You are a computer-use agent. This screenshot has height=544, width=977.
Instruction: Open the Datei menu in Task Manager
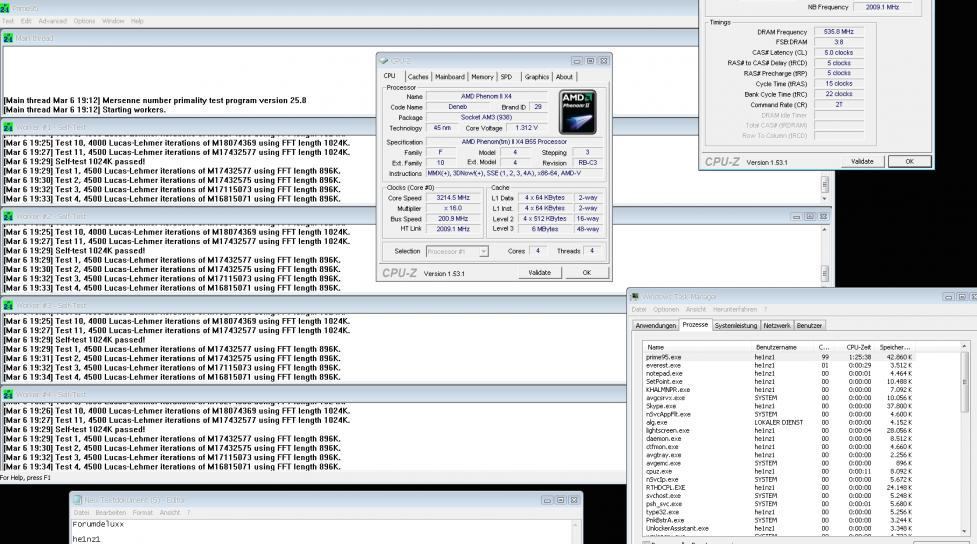pos(639,309)
